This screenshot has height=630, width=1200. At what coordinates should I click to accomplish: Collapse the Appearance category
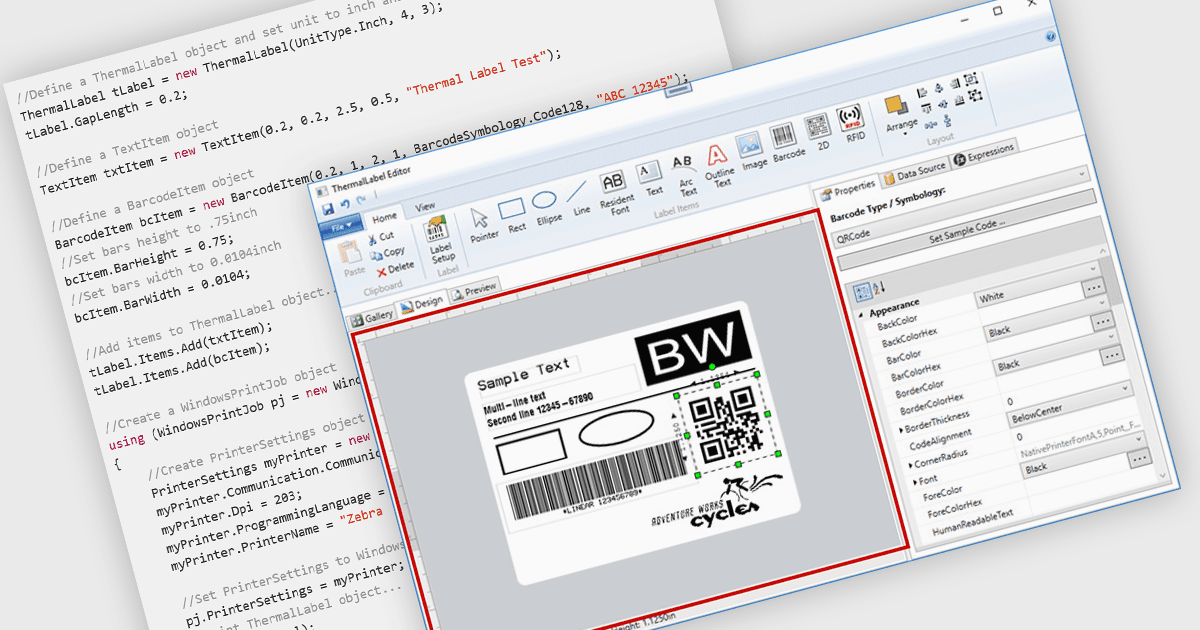click(x=862, y=314)
